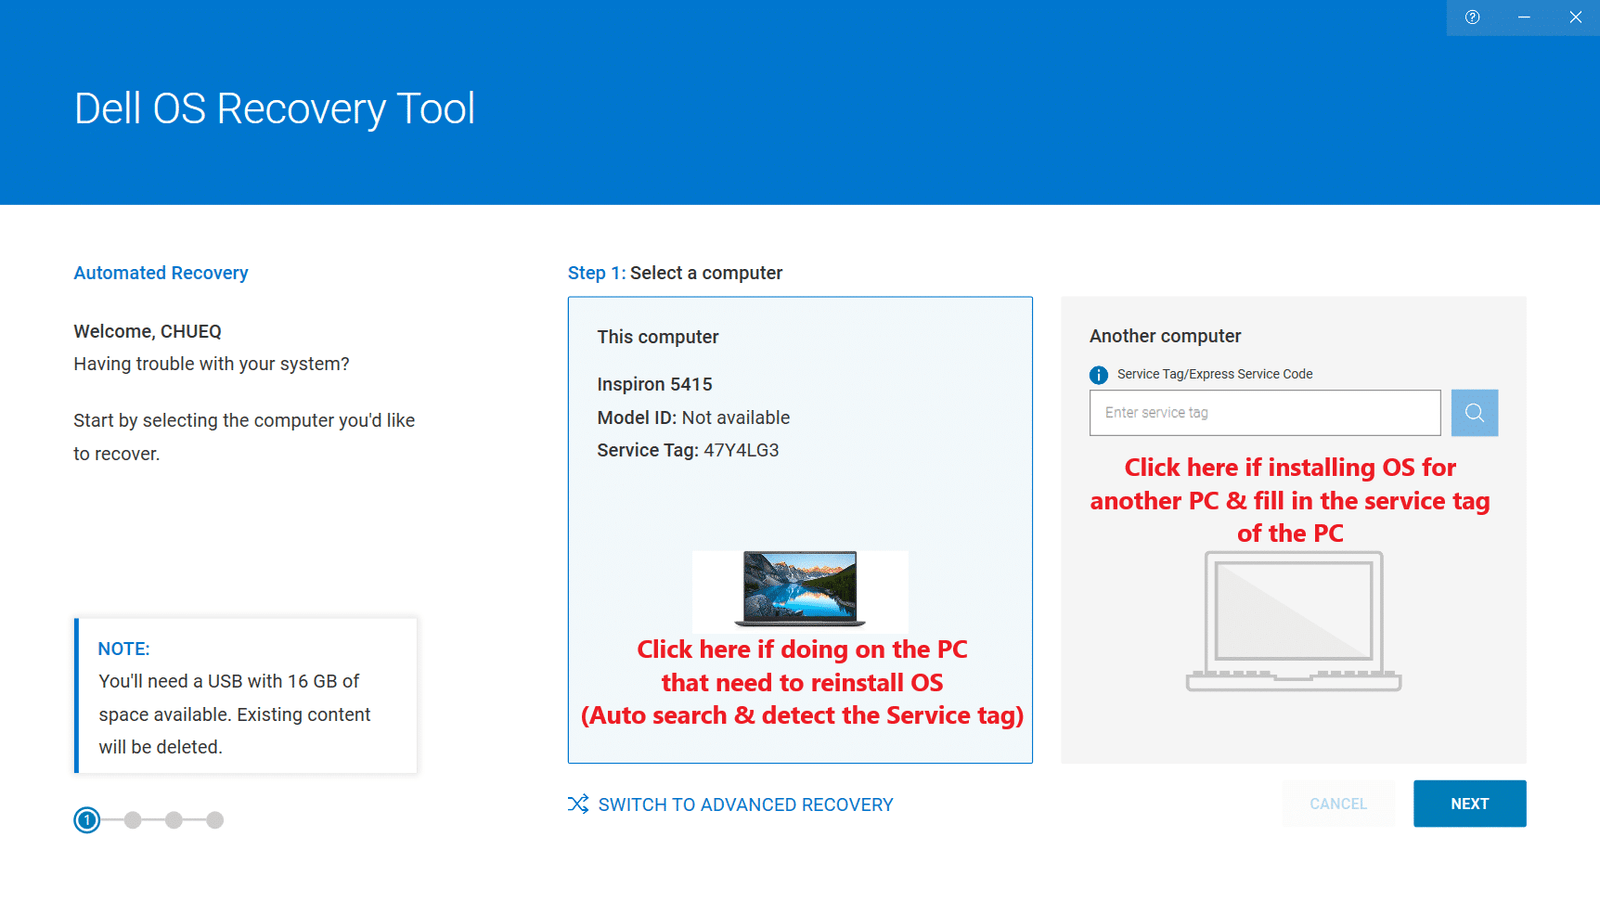The width and height of the screenshot is (1600, 899).
Task: Click the info icon beside Service Tag/Express Service Code
Action: click(1099, 375)
